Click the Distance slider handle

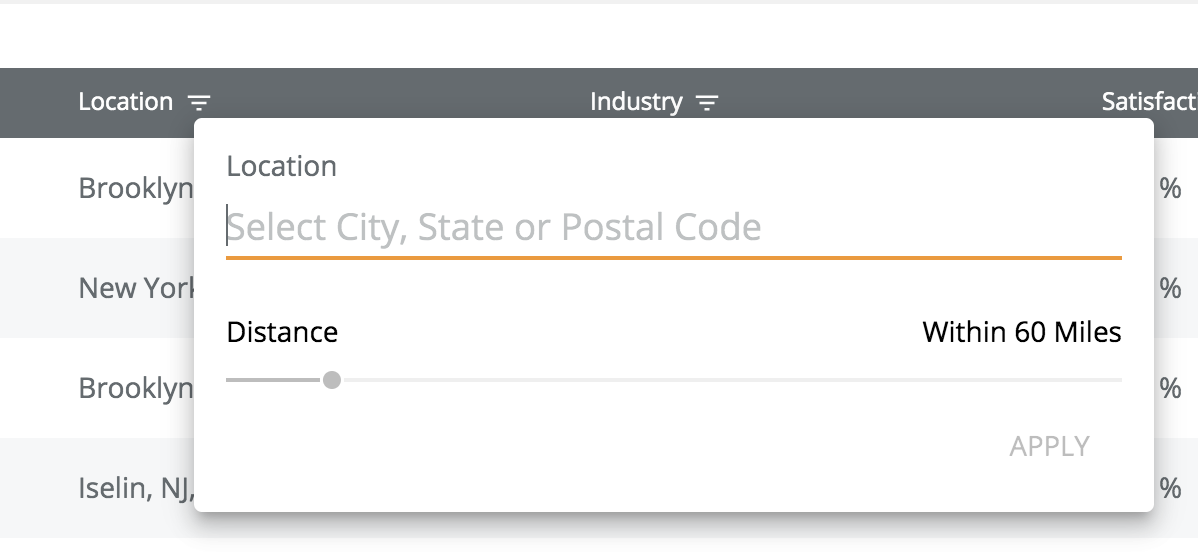tap(332, 380)
